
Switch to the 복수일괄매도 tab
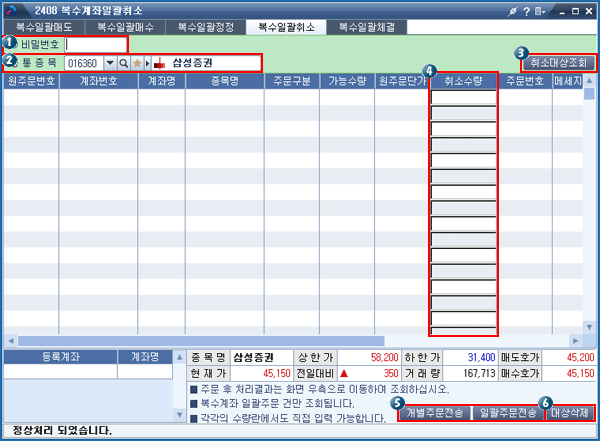tap(44, 28)
